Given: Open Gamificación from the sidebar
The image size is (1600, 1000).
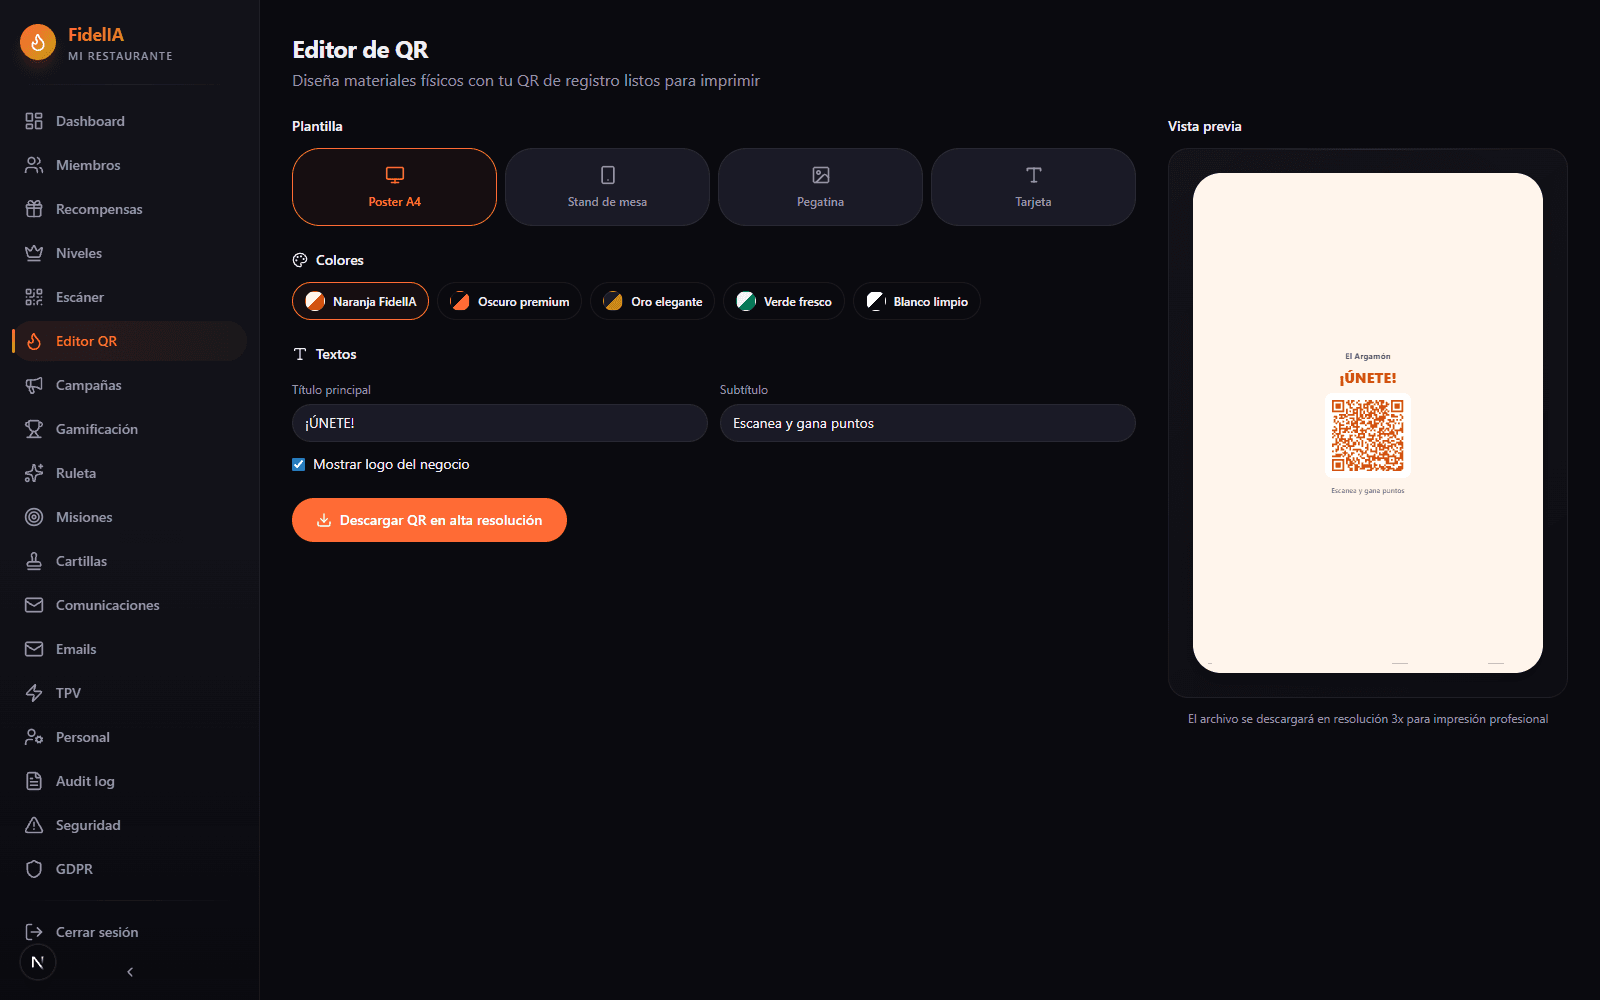Looking at the screenshot, I should [x=129, y=429].
